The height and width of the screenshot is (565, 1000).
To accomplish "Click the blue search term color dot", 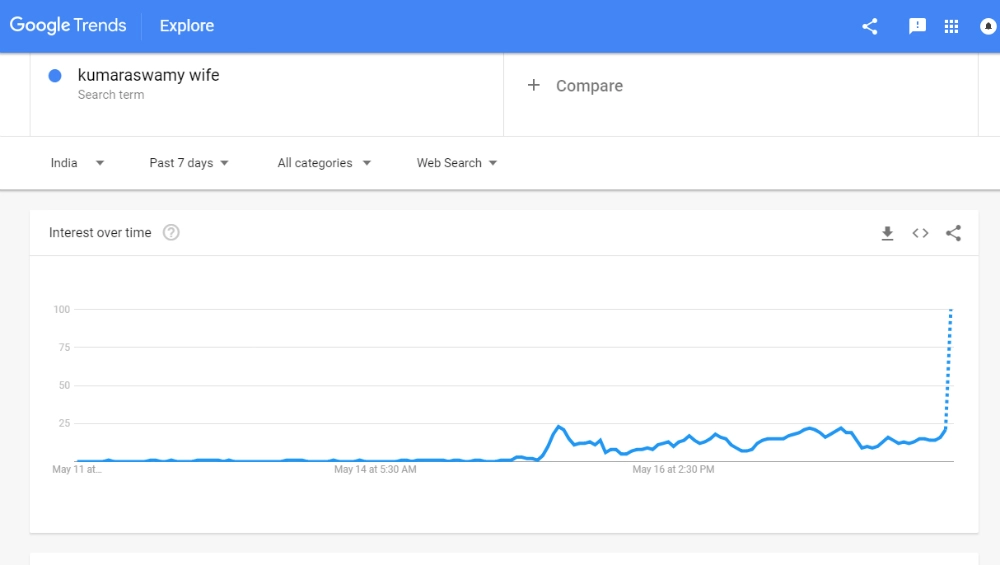I will click(55, 76).
